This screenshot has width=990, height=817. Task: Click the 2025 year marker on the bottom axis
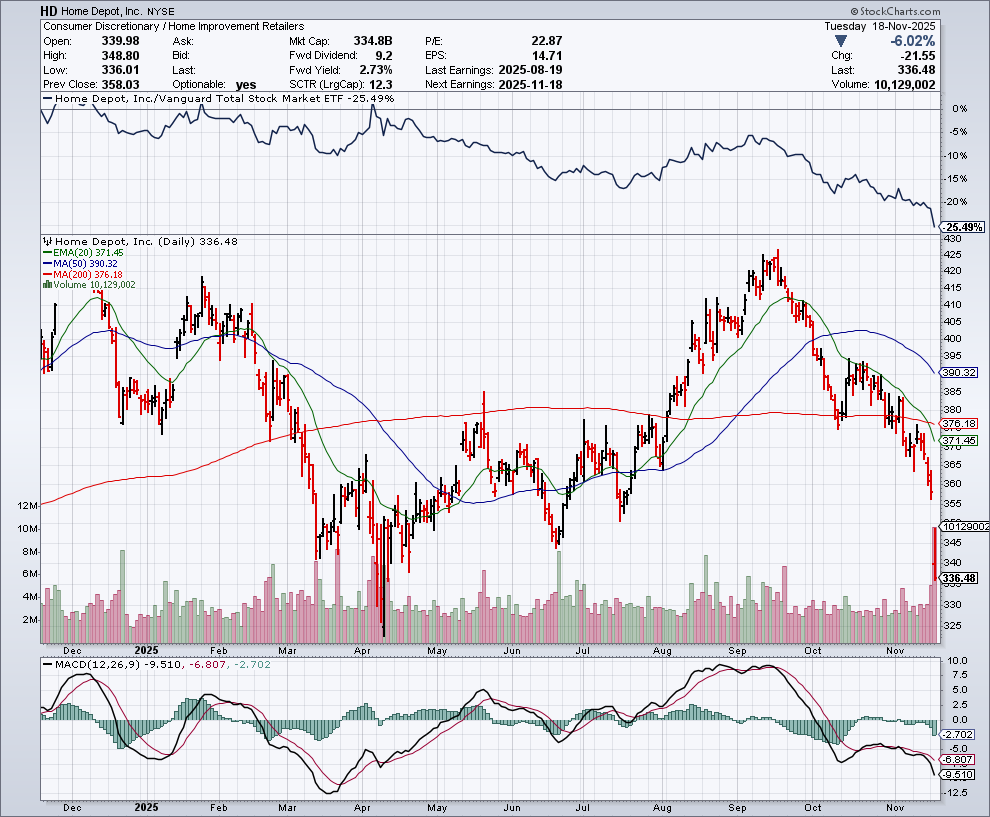click(147, 806)
